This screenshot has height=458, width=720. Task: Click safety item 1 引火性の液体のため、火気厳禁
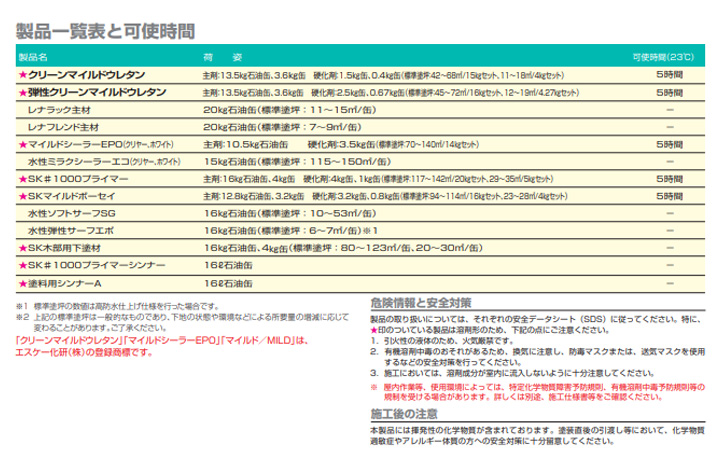pos(442,341)
